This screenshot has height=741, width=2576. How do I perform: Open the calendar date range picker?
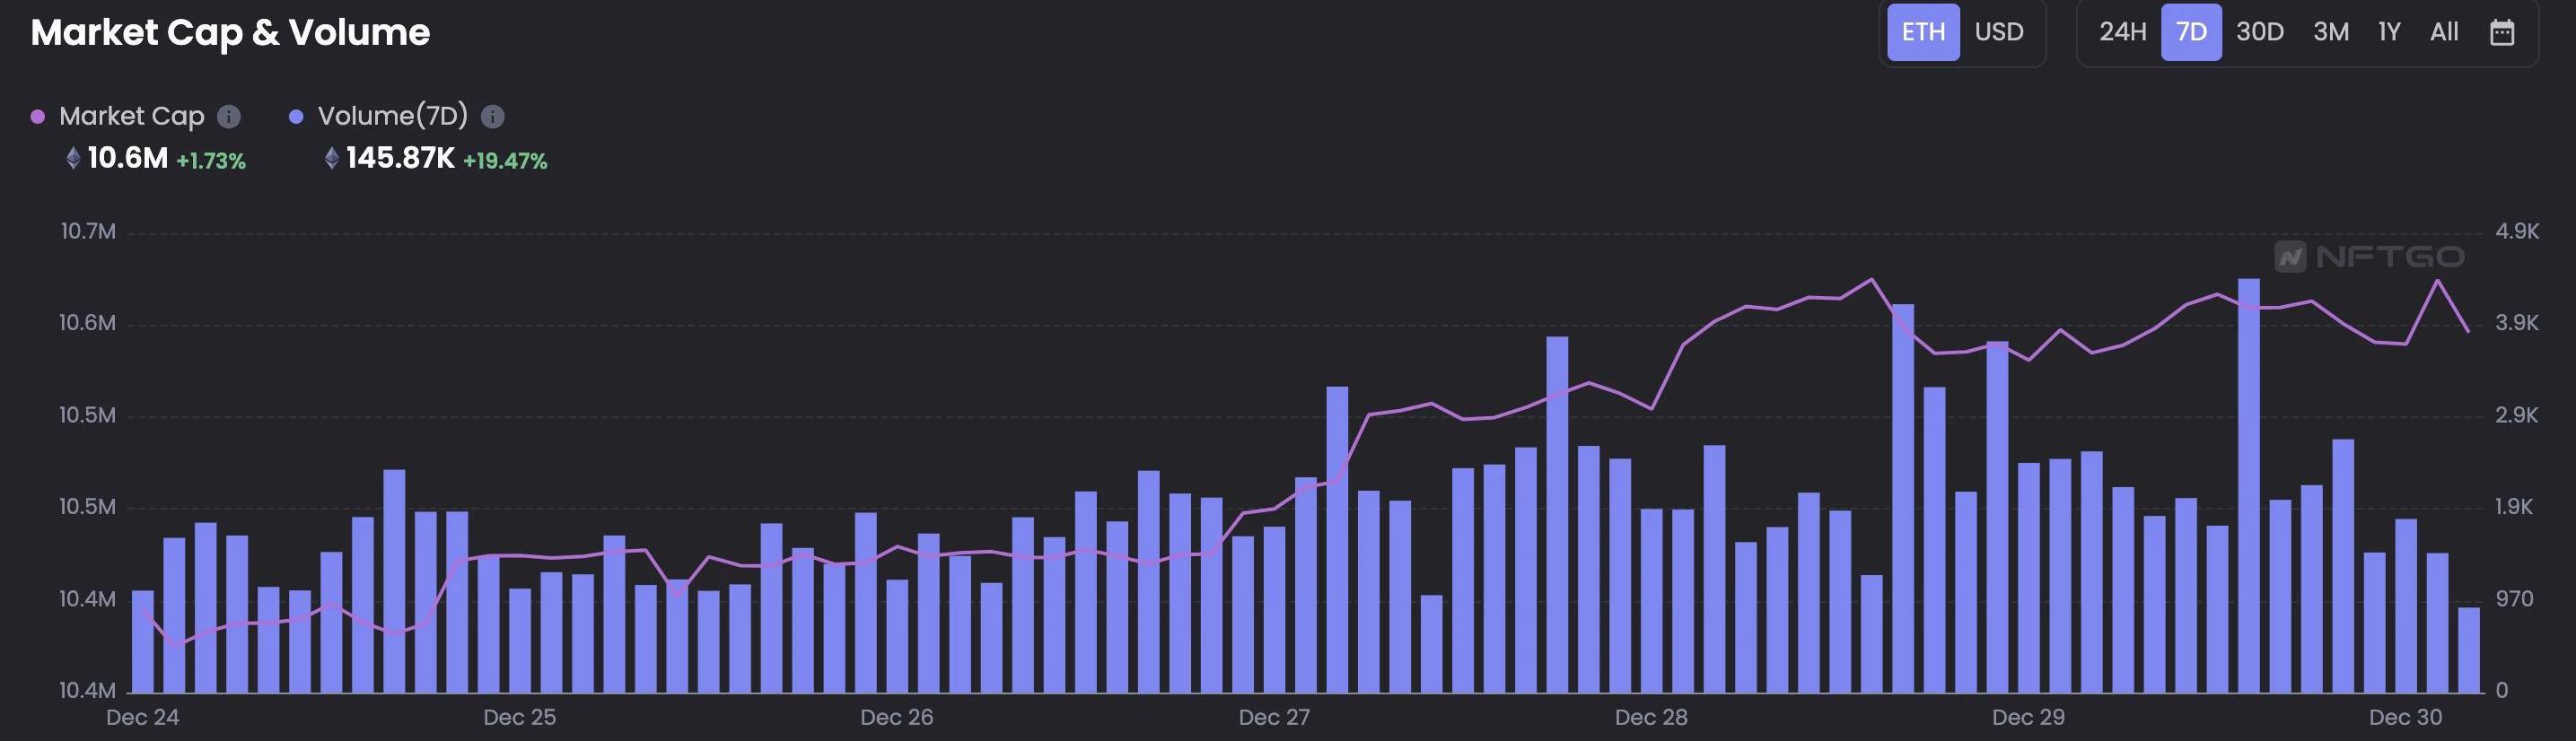(2502, 33)
